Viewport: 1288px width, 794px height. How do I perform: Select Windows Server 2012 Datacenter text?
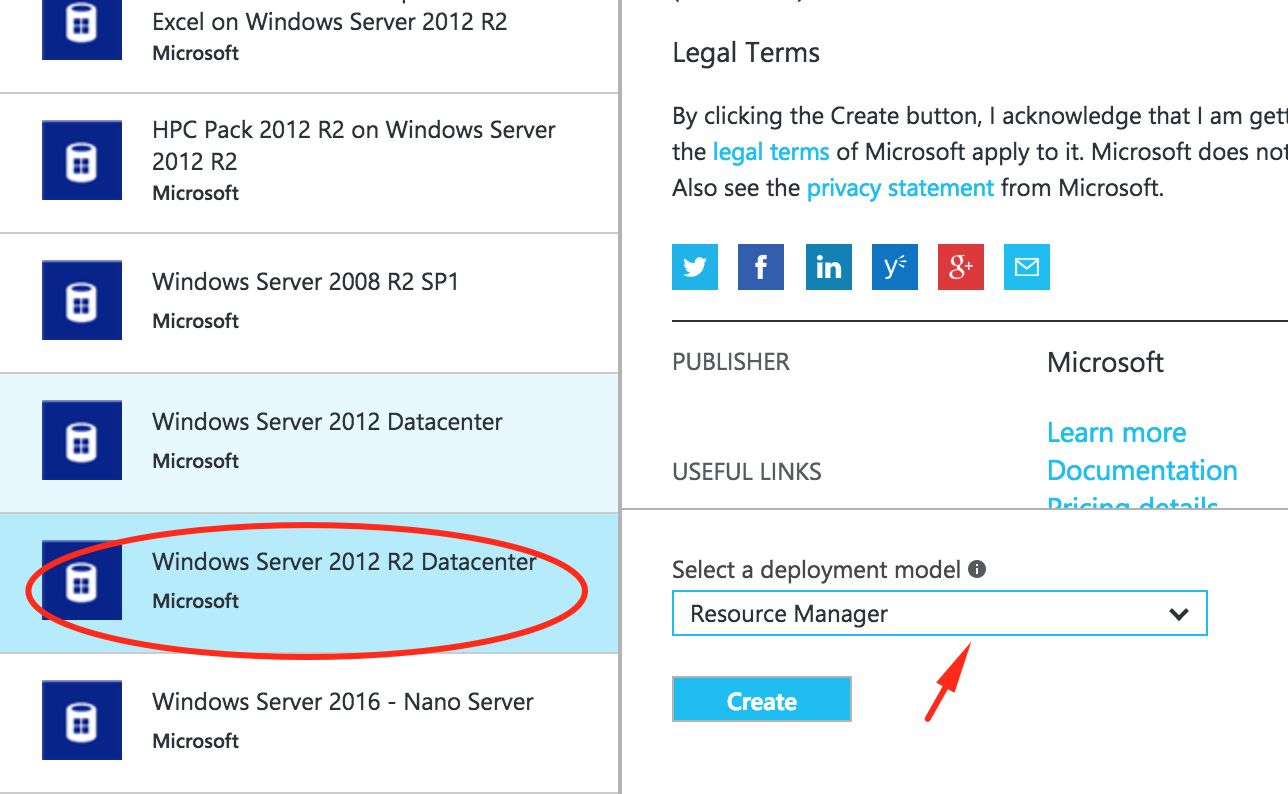pyautogui.click(x=327, y=422)
